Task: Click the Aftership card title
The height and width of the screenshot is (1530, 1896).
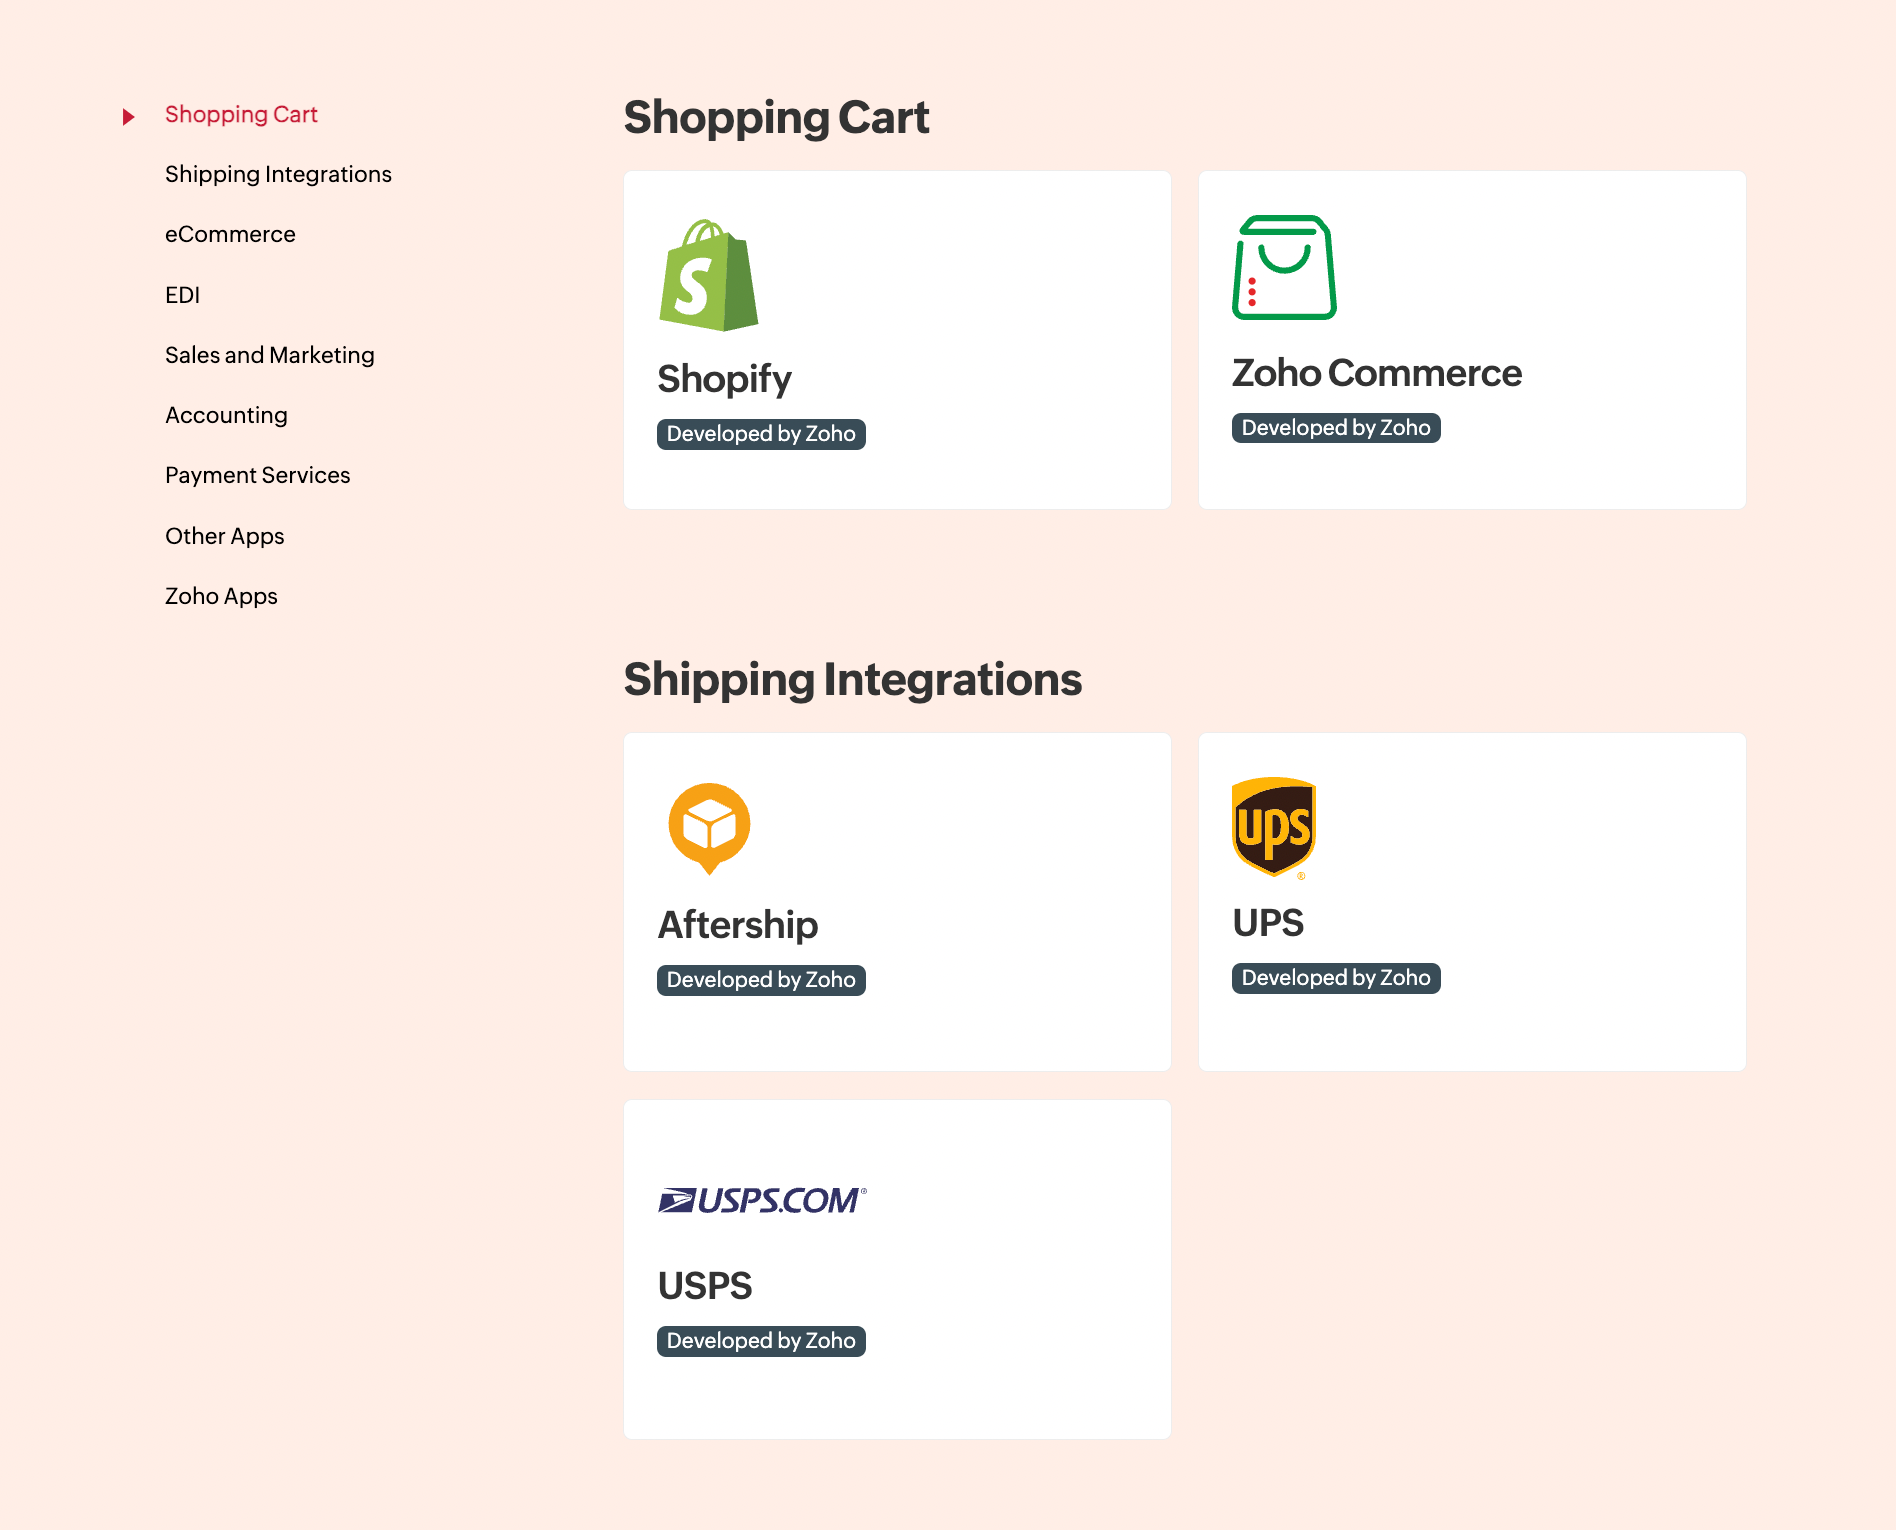Action: point(738,925)
